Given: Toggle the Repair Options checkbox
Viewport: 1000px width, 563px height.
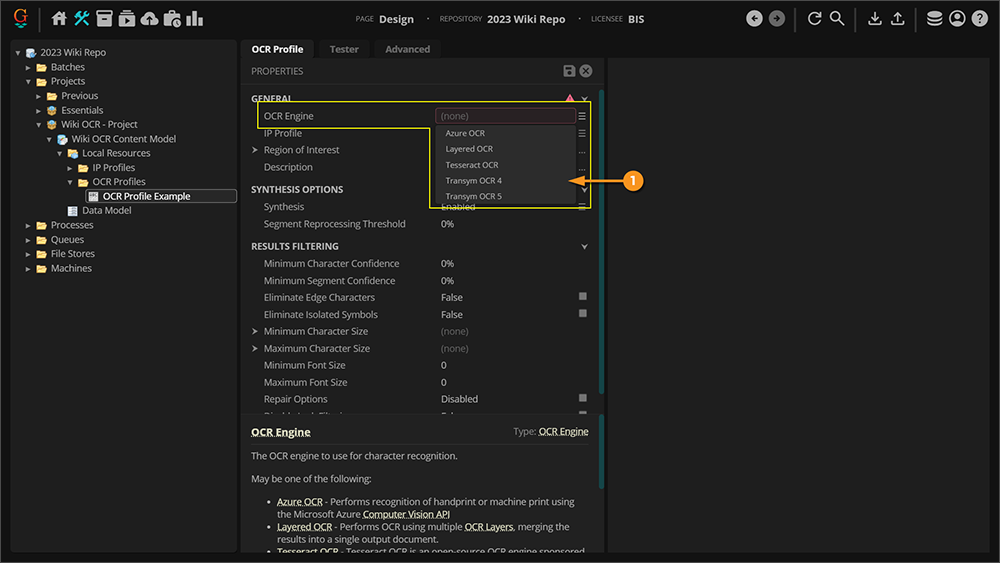Looking at the screenshot, I should 583,398.
